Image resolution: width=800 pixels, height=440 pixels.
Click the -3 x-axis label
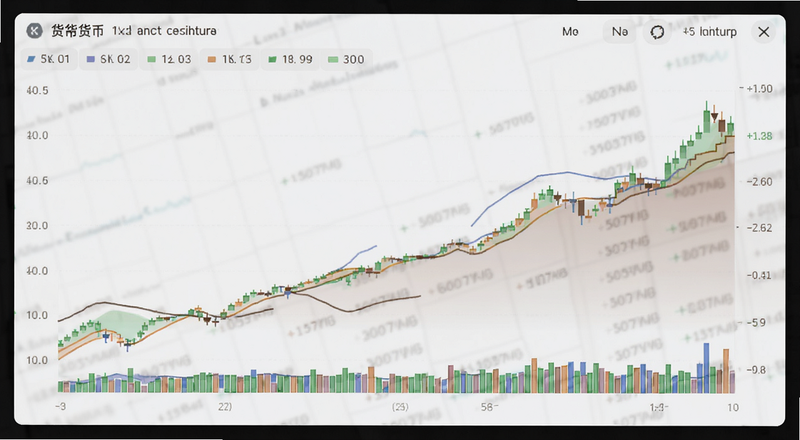60,407
